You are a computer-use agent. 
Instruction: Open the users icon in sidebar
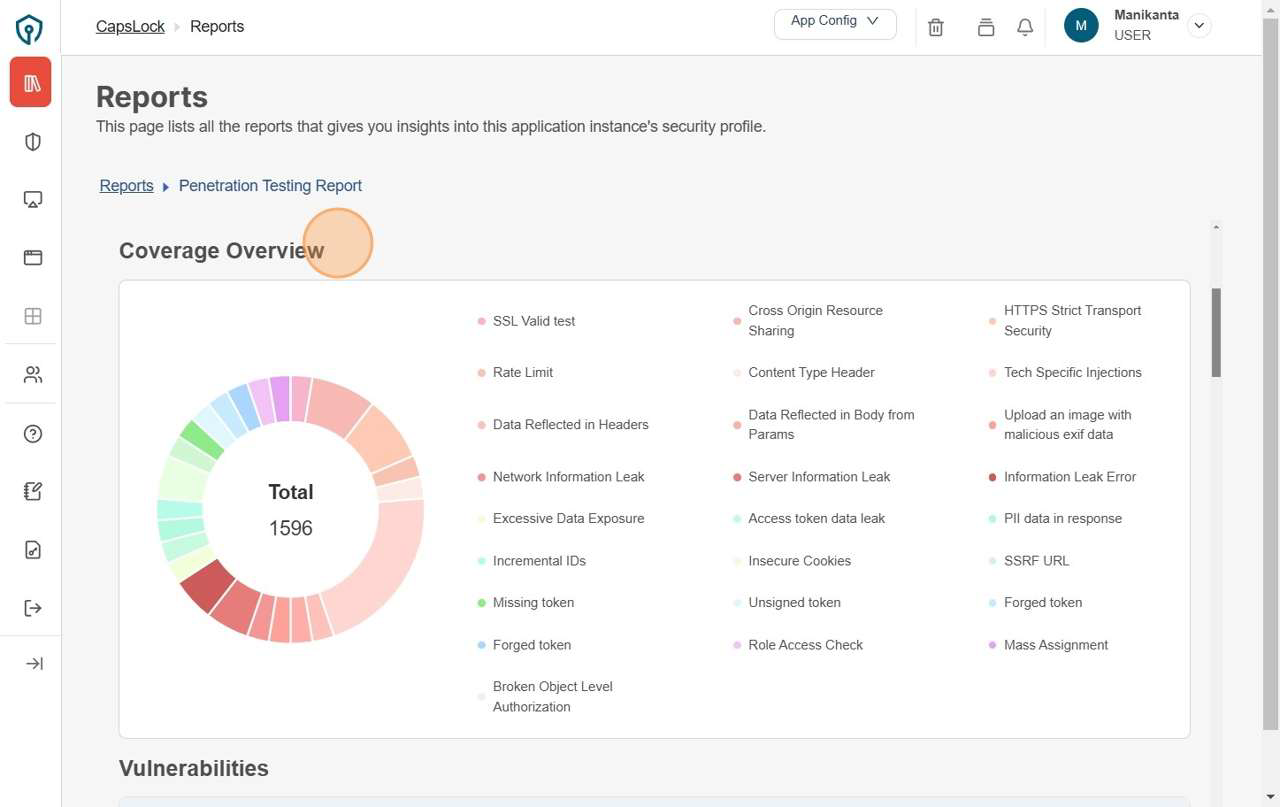point(33,375)
